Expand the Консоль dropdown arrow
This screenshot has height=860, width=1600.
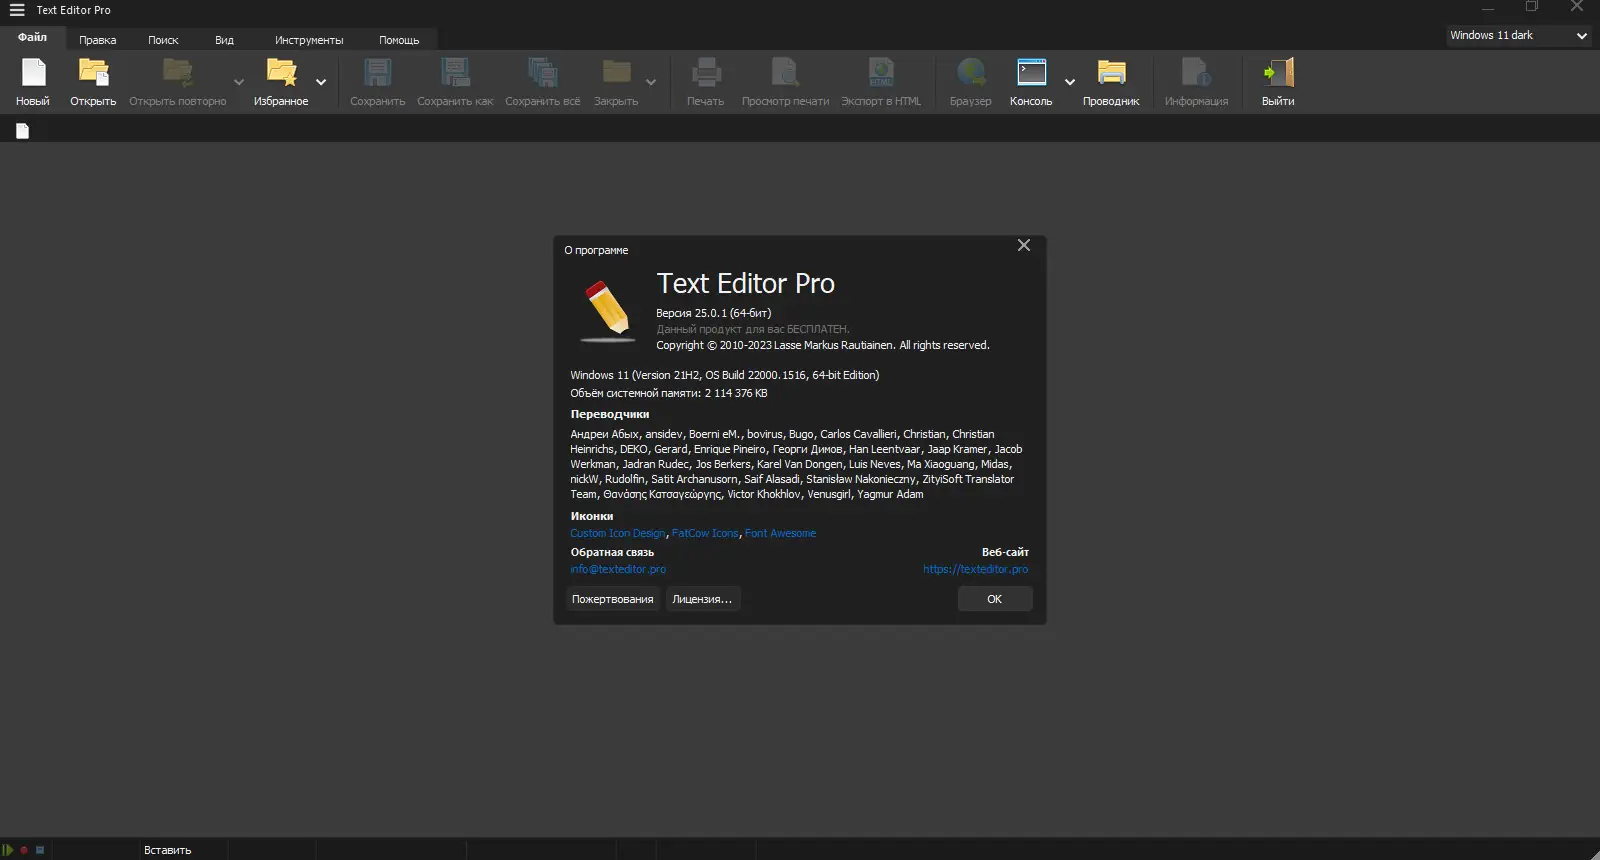pos(1070,82)
